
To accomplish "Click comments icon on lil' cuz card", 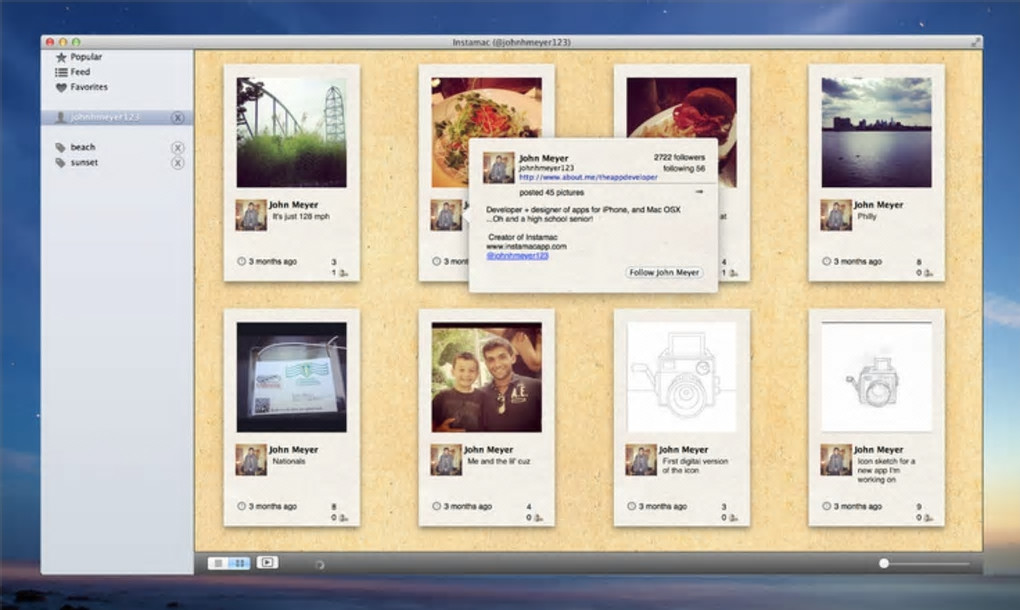I will [x=539, y=518].
